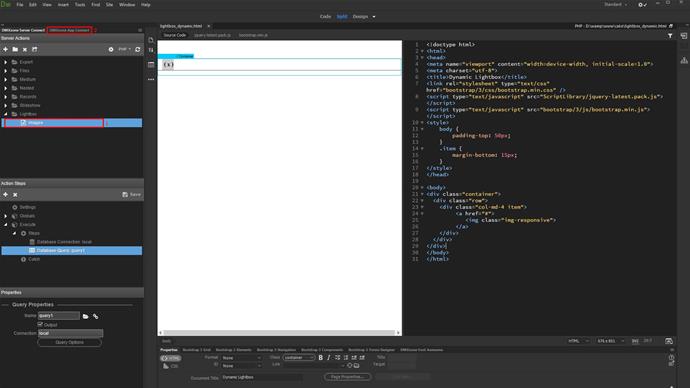Click link icon beside query Name field
This screenshot has height=388, width=690.
(x=95, y=316)
